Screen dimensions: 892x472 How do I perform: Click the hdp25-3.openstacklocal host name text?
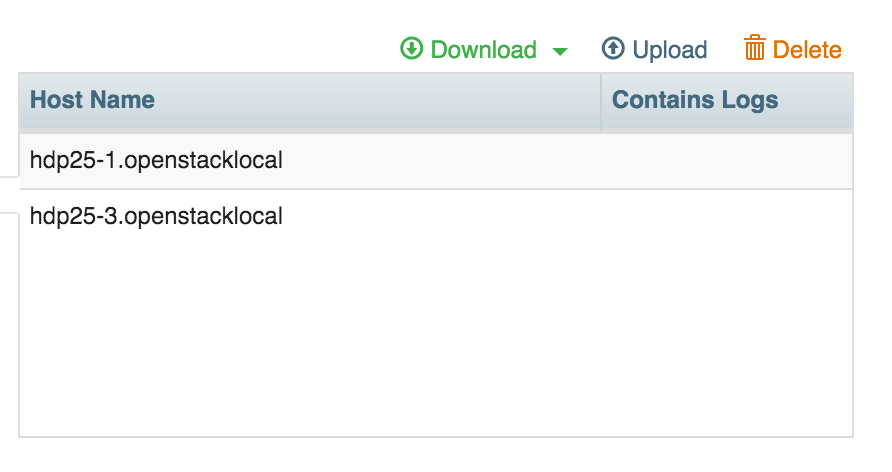[156, 216]
